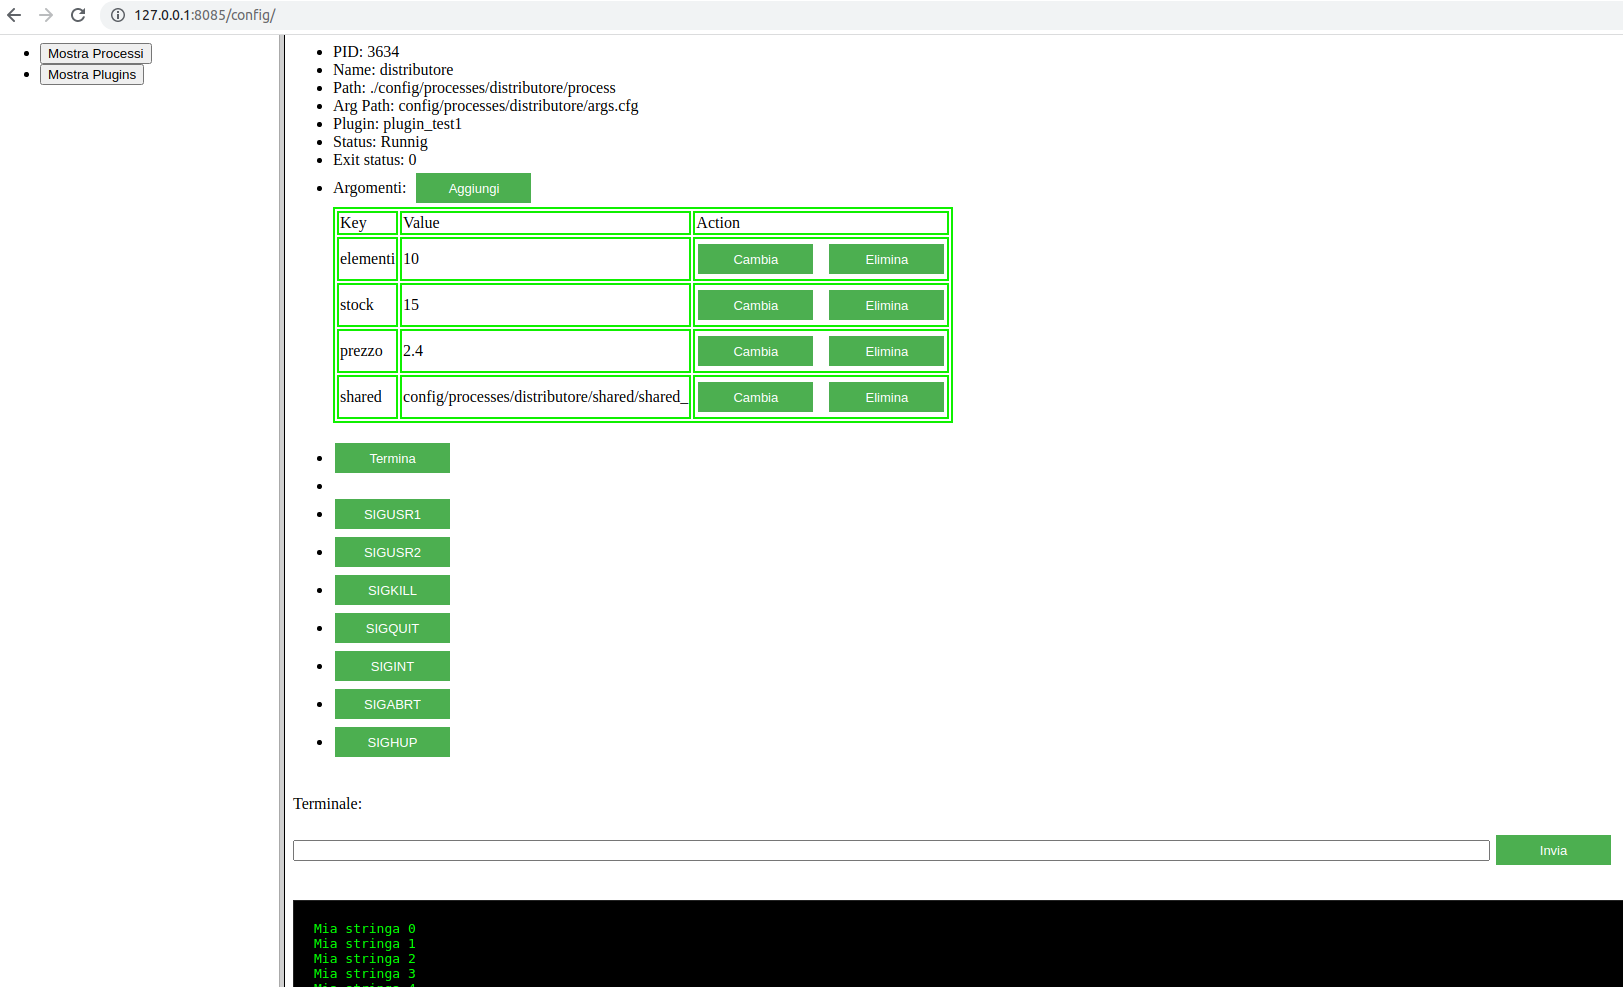Open the Mostra Processi view

click(x=96, y=54)
